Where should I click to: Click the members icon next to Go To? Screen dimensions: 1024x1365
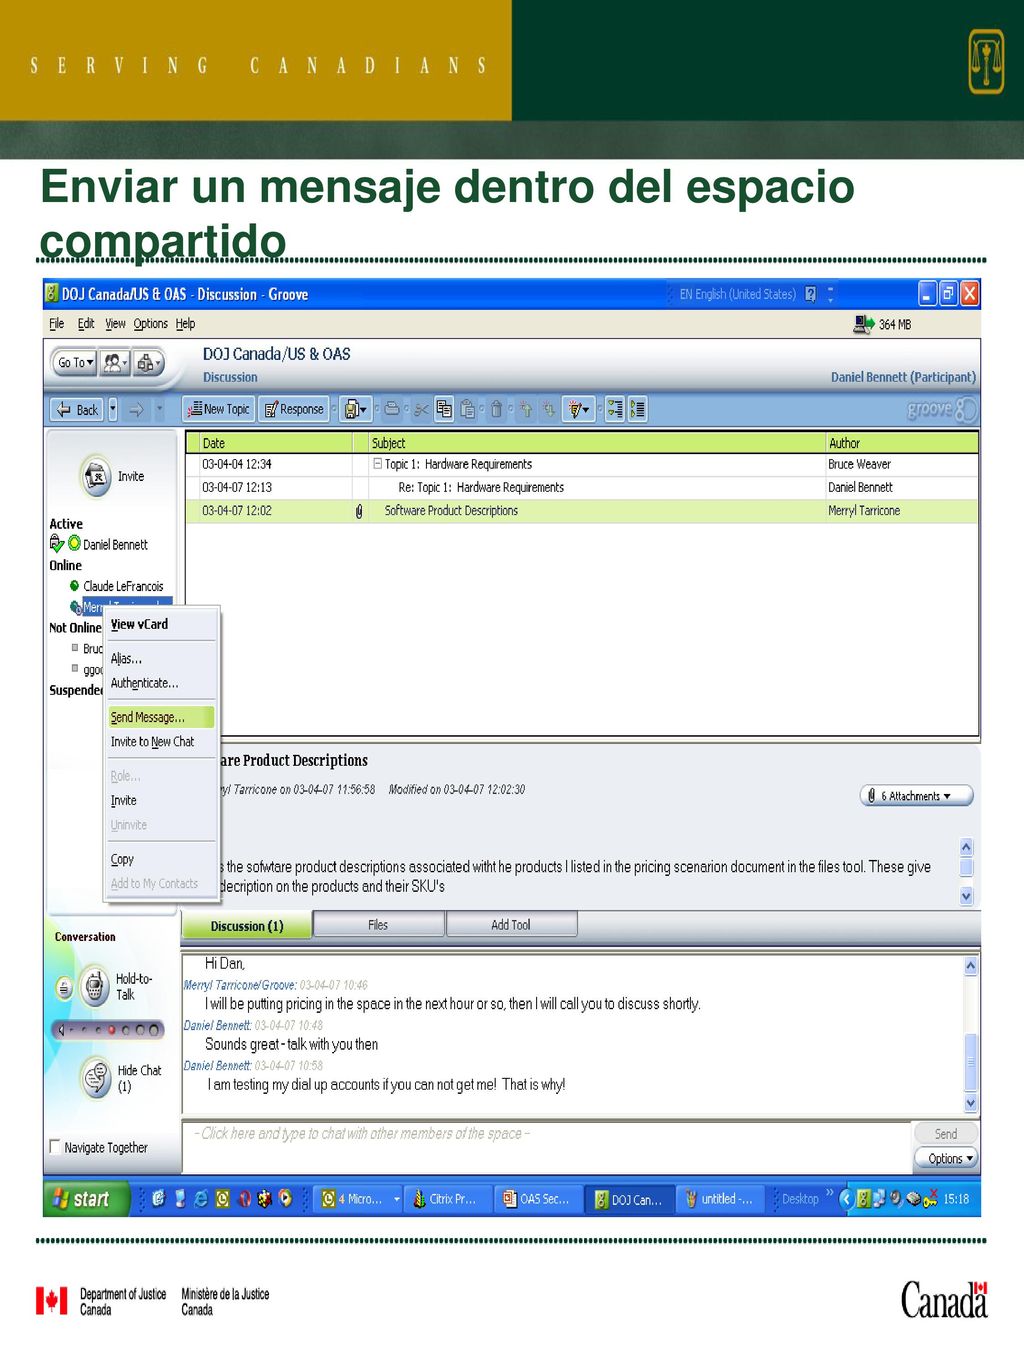[x=114, y=362]
